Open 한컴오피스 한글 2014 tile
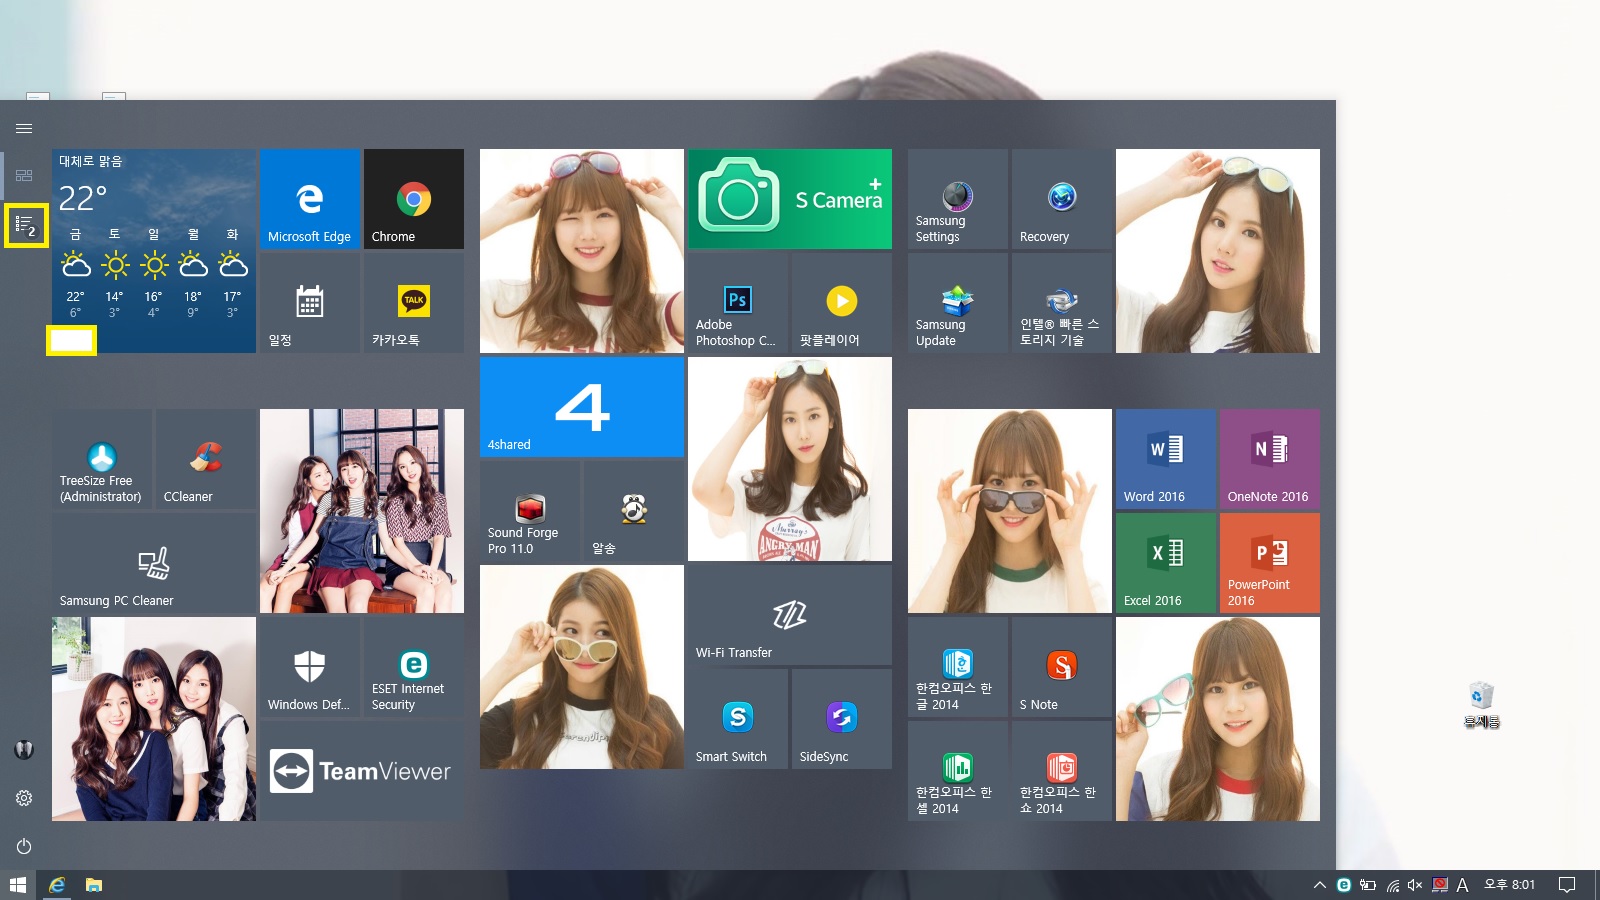 coord(957,667)
